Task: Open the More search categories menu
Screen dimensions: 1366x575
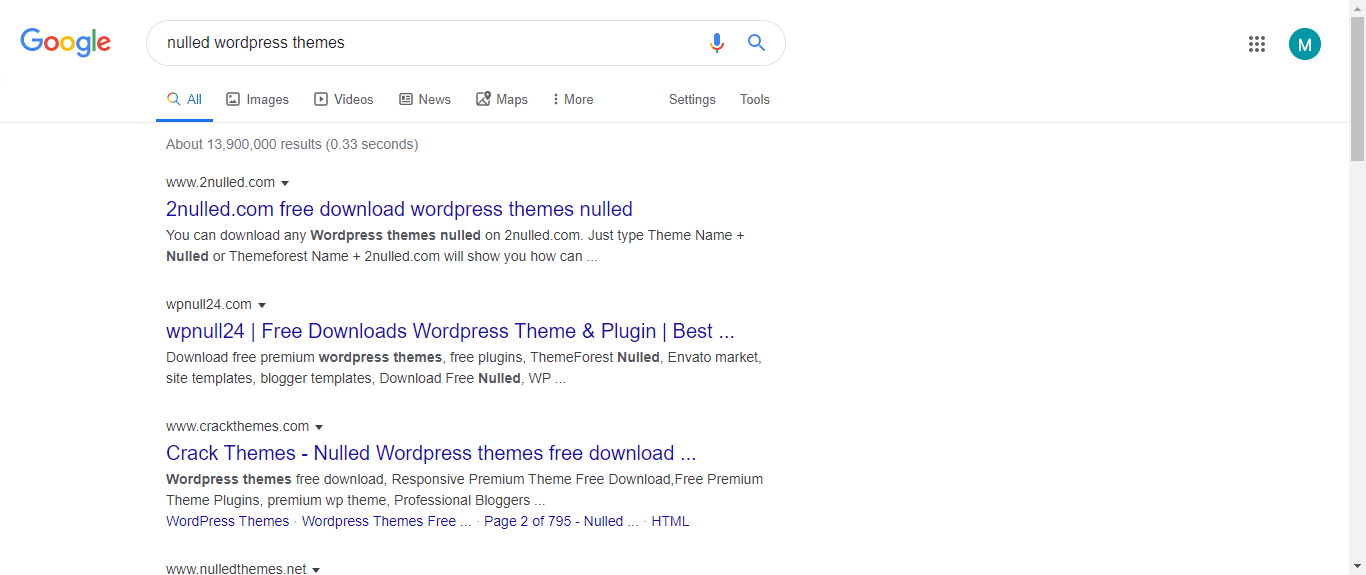Action: click(573, 100)
